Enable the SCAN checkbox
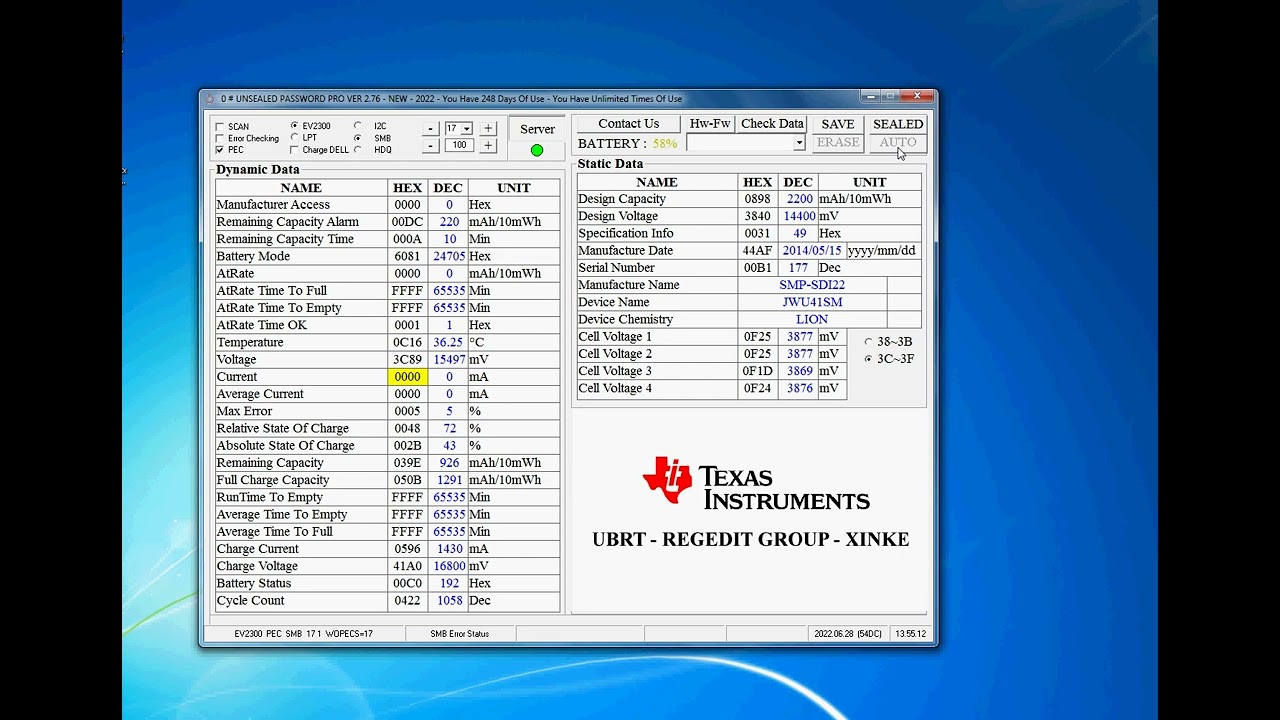1280x720 pixels. pyautogui.click(x=220, y=127)
